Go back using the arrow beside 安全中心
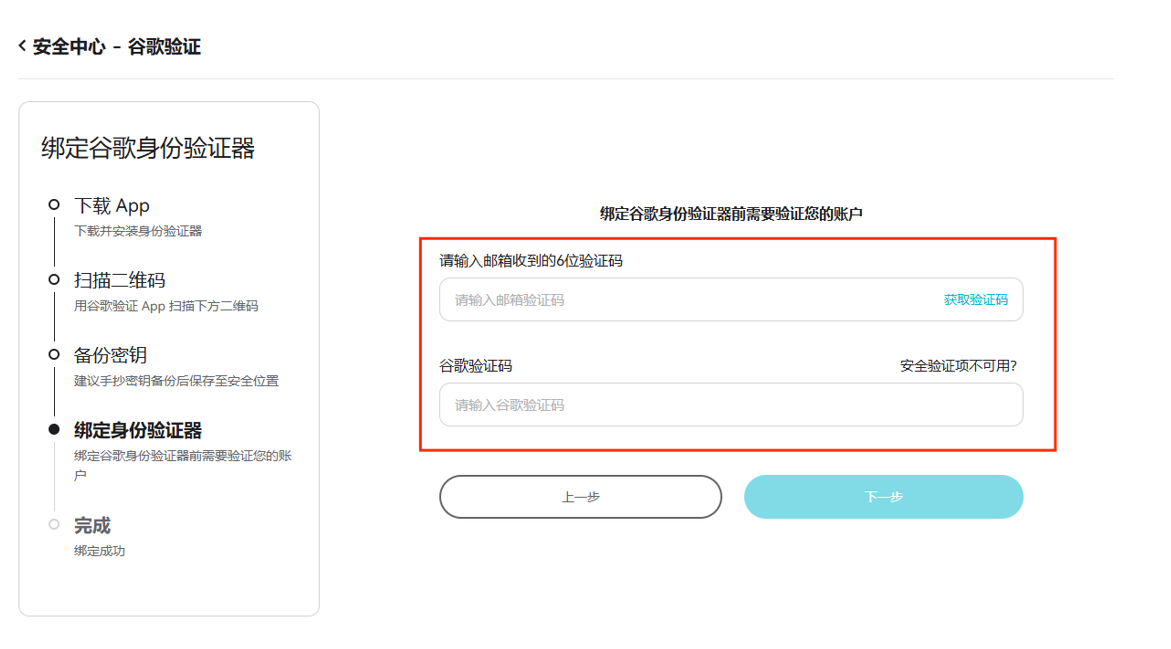The image size is (1171, 649). coord(22,46)
